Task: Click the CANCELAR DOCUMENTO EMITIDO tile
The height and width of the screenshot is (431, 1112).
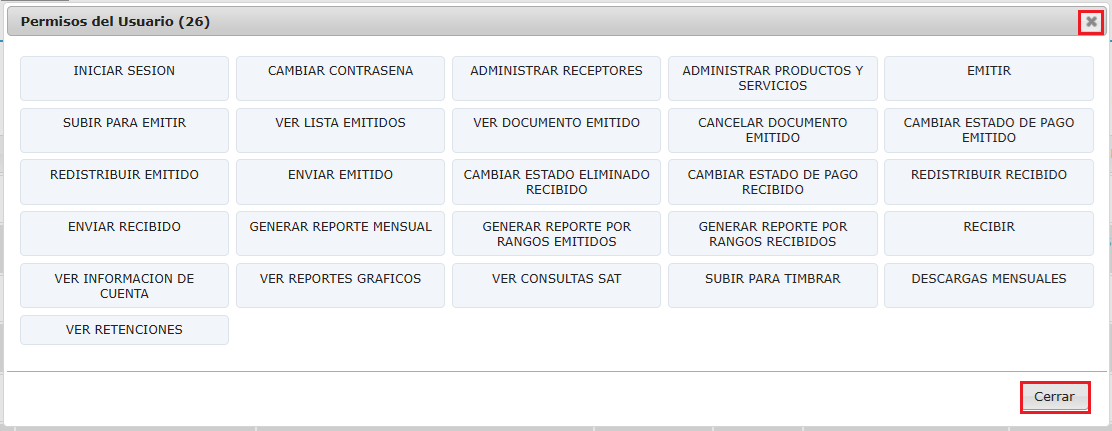Action: tap(772, 130)
